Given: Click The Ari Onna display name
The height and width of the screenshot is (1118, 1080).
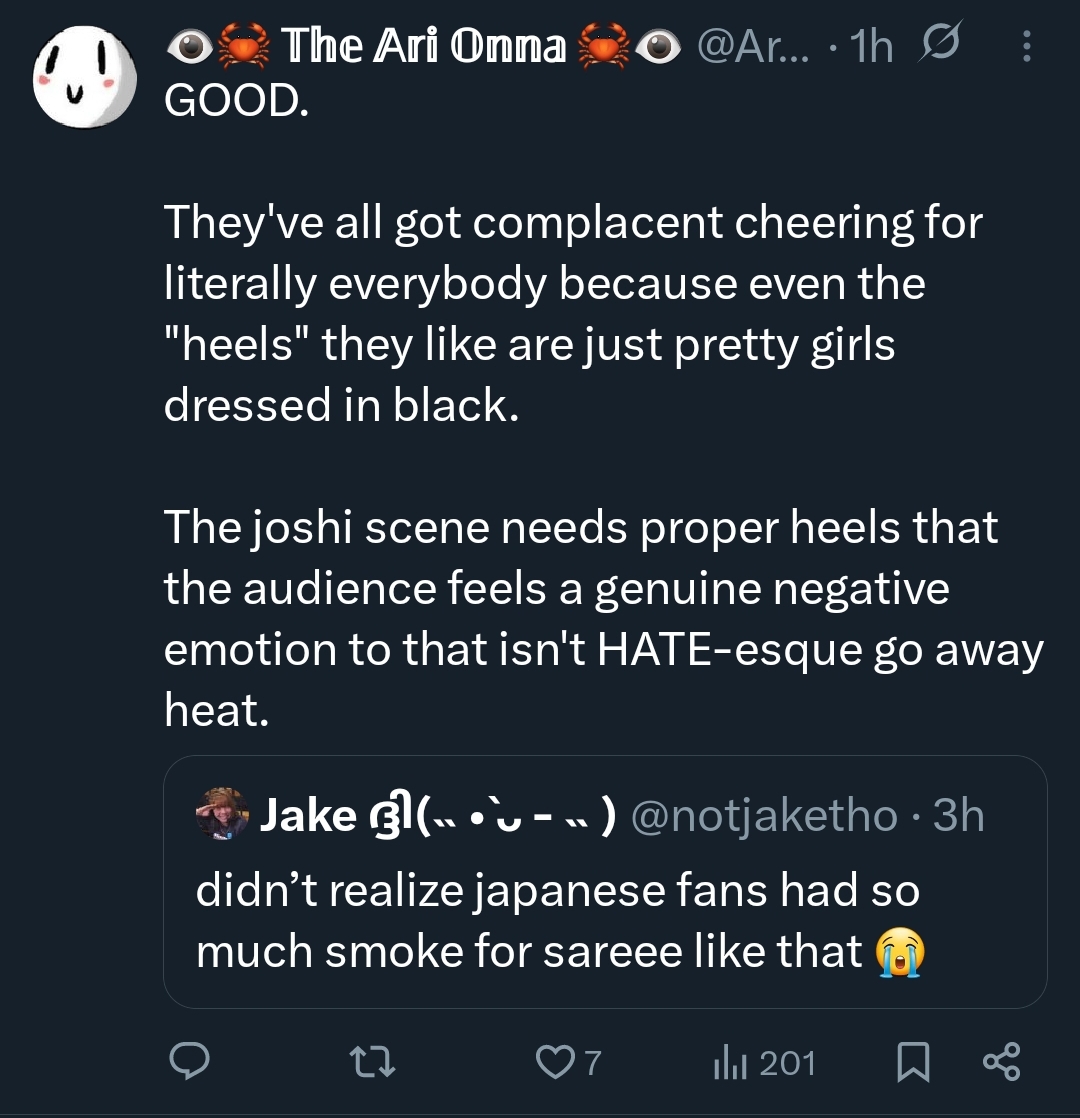Looking at the screenshot, I should 423,46.
